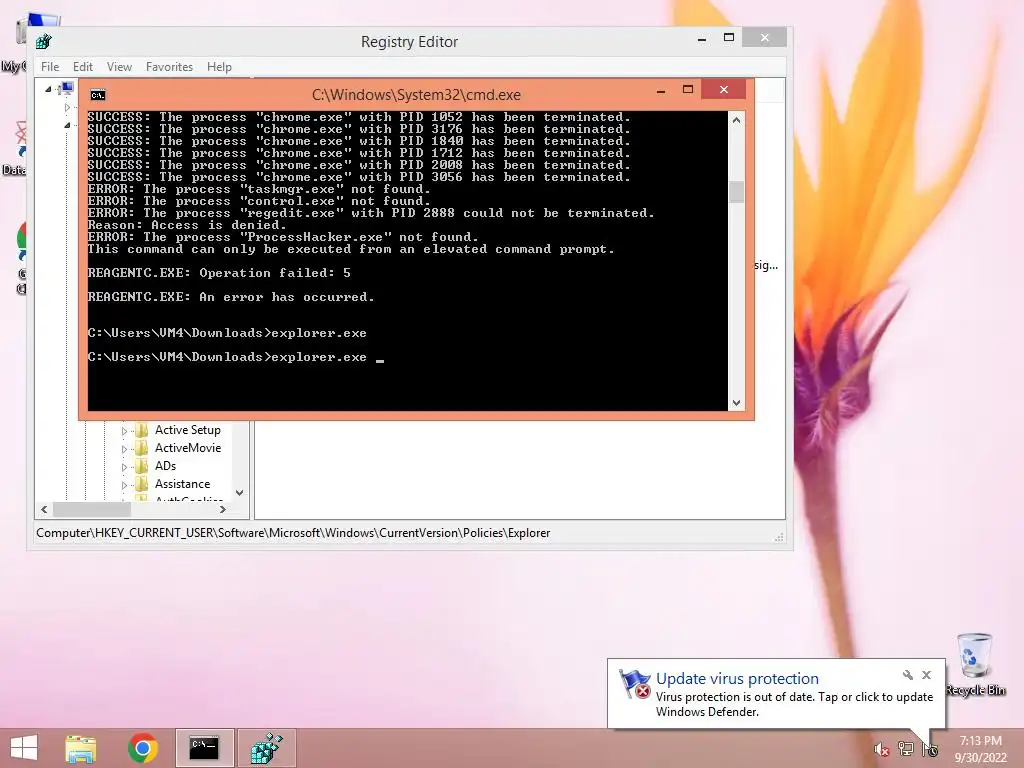Open File Explorer from the taskbar

[x=81, y=748]
